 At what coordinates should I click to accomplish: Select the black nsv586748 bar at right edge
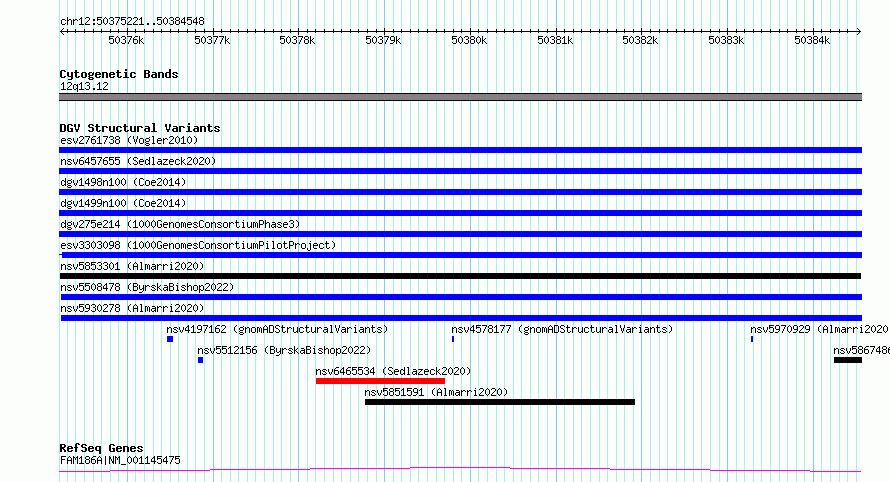[x=848, y=360]
